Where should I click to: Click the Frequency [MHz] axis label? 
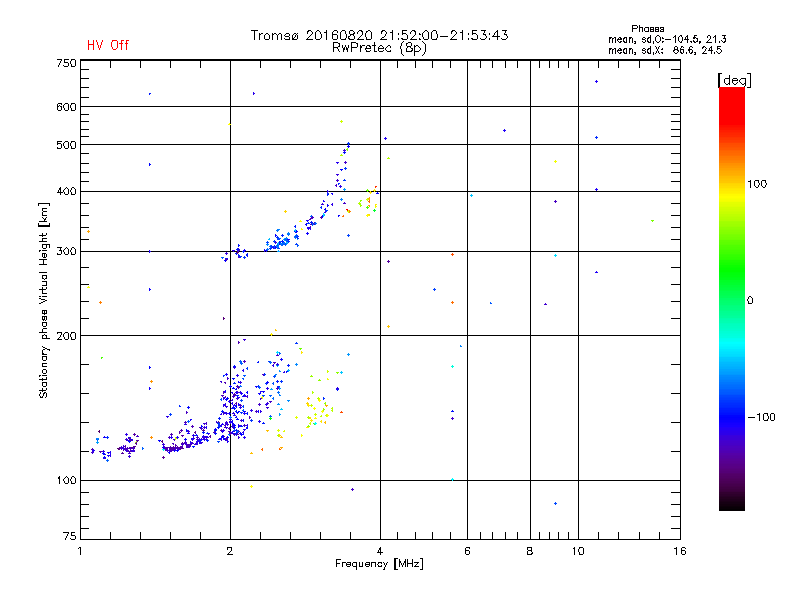[379, 564]
